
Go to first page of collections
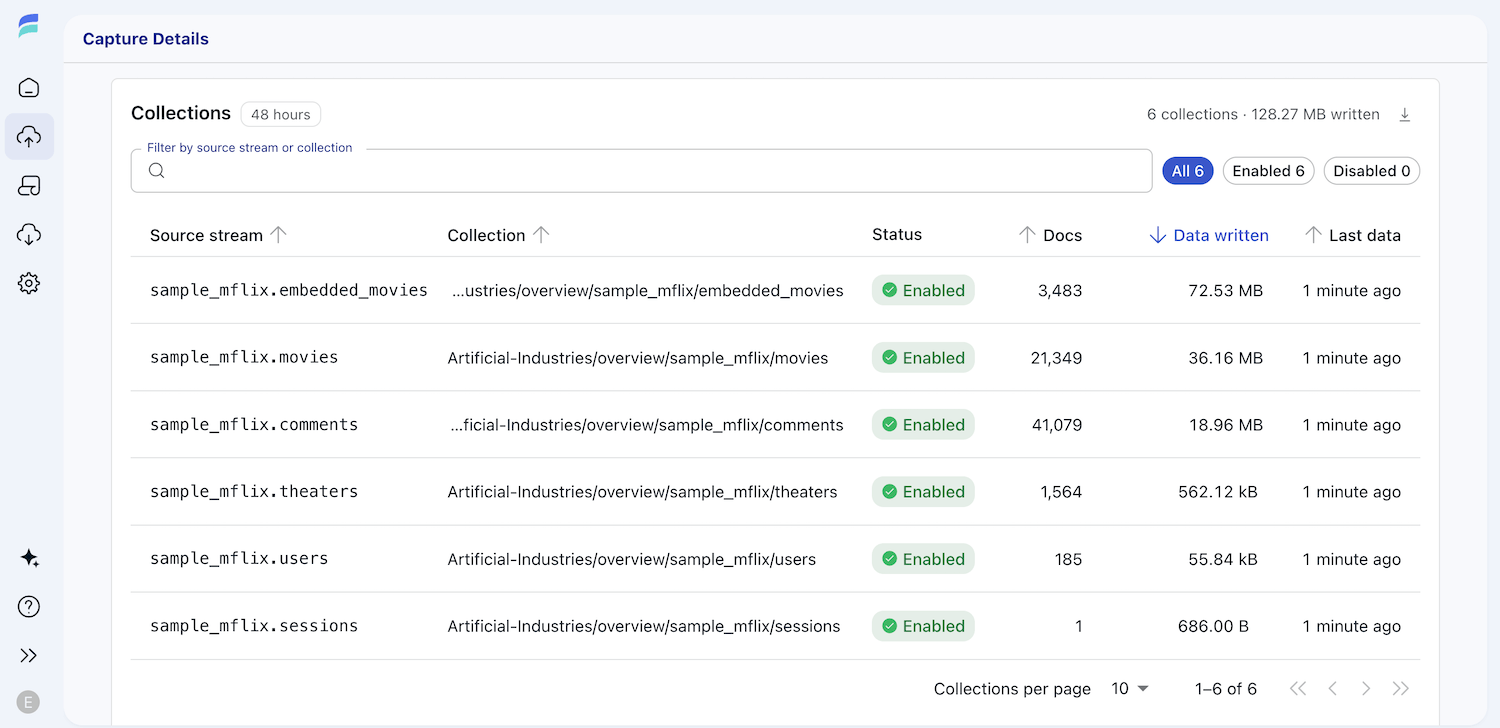tap(1298, 689)
